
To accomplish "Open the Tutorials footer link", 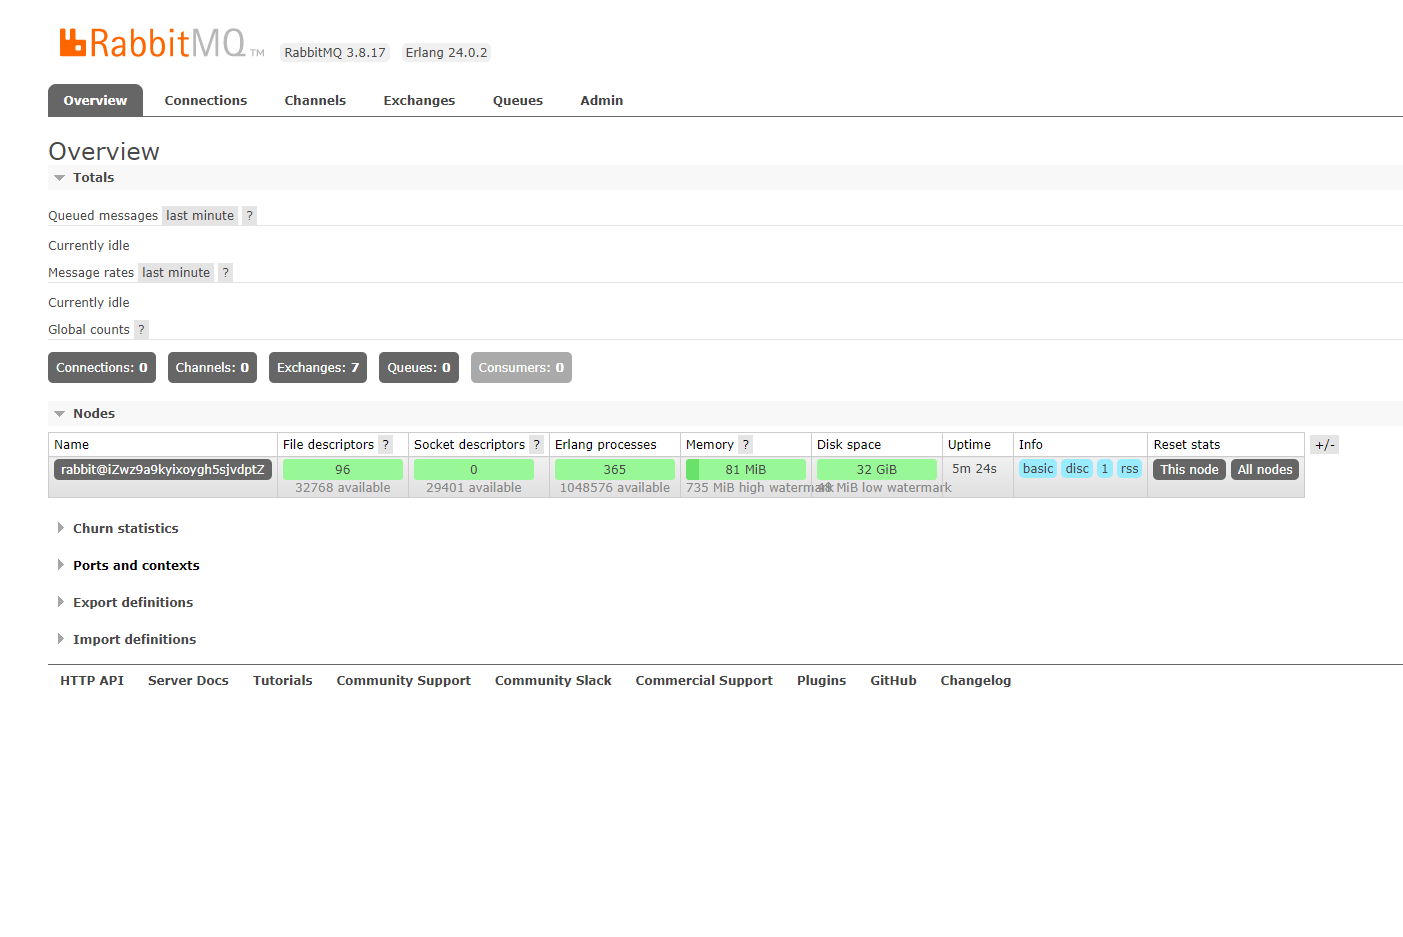I will pos(283,681).
